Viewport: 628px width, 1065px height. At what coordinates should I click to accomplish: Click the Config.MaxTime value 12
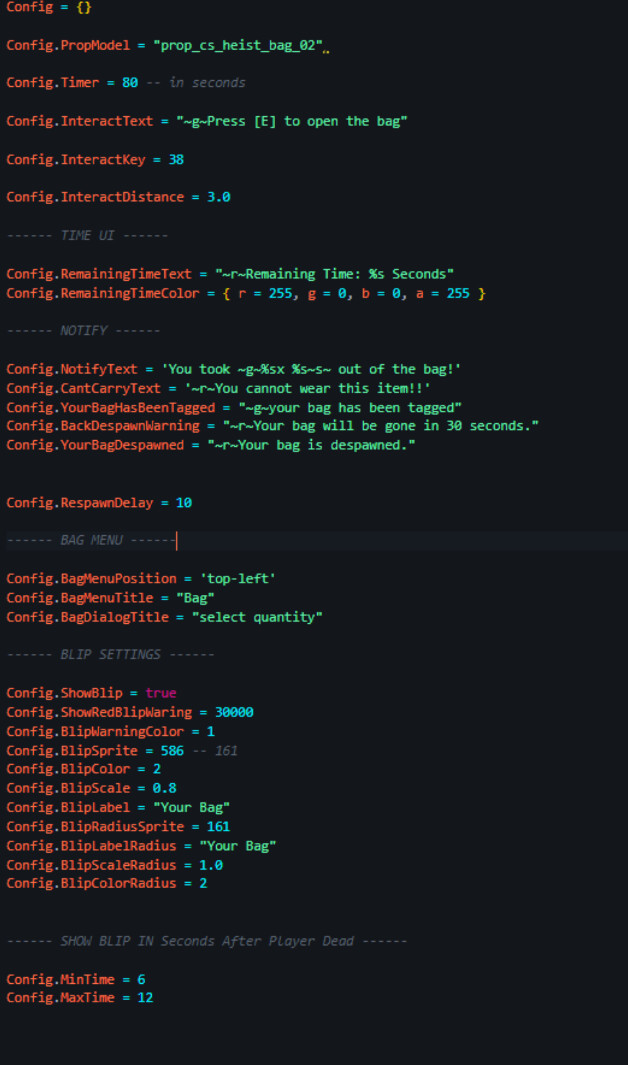[145, 998]
